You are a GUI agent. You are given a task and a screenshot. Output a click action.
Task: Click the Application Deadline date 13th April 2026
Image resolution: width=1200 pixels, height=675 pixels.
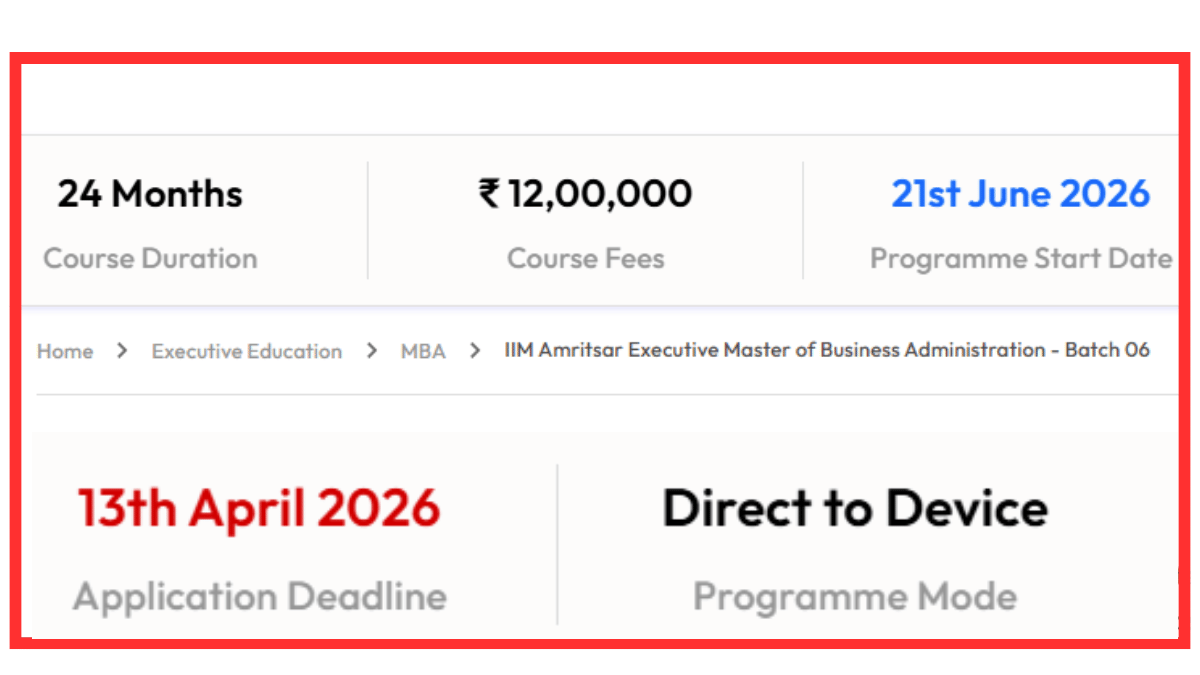point(258,507)
